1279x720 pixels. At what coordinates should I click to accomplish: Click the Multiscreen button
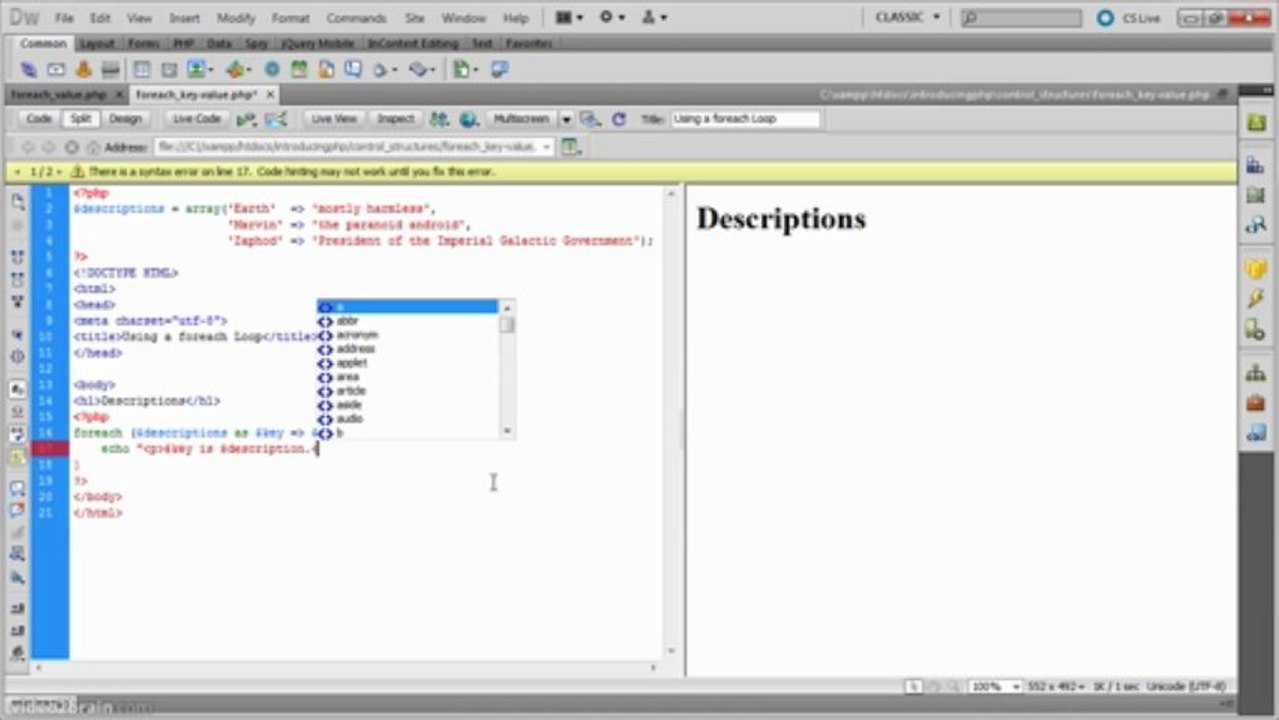coord(522,119)
